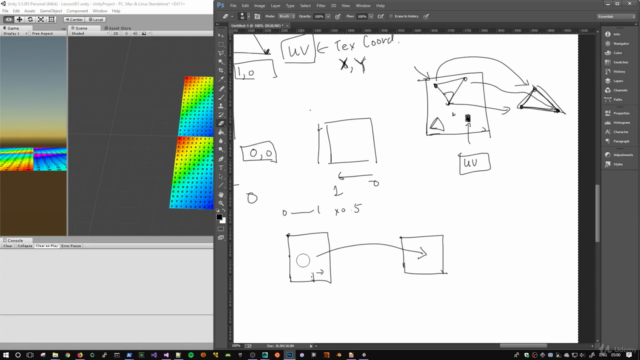This screenshot has width=640, height=360.
Task: Select Unity Rect transform tool
Action: 51,19
